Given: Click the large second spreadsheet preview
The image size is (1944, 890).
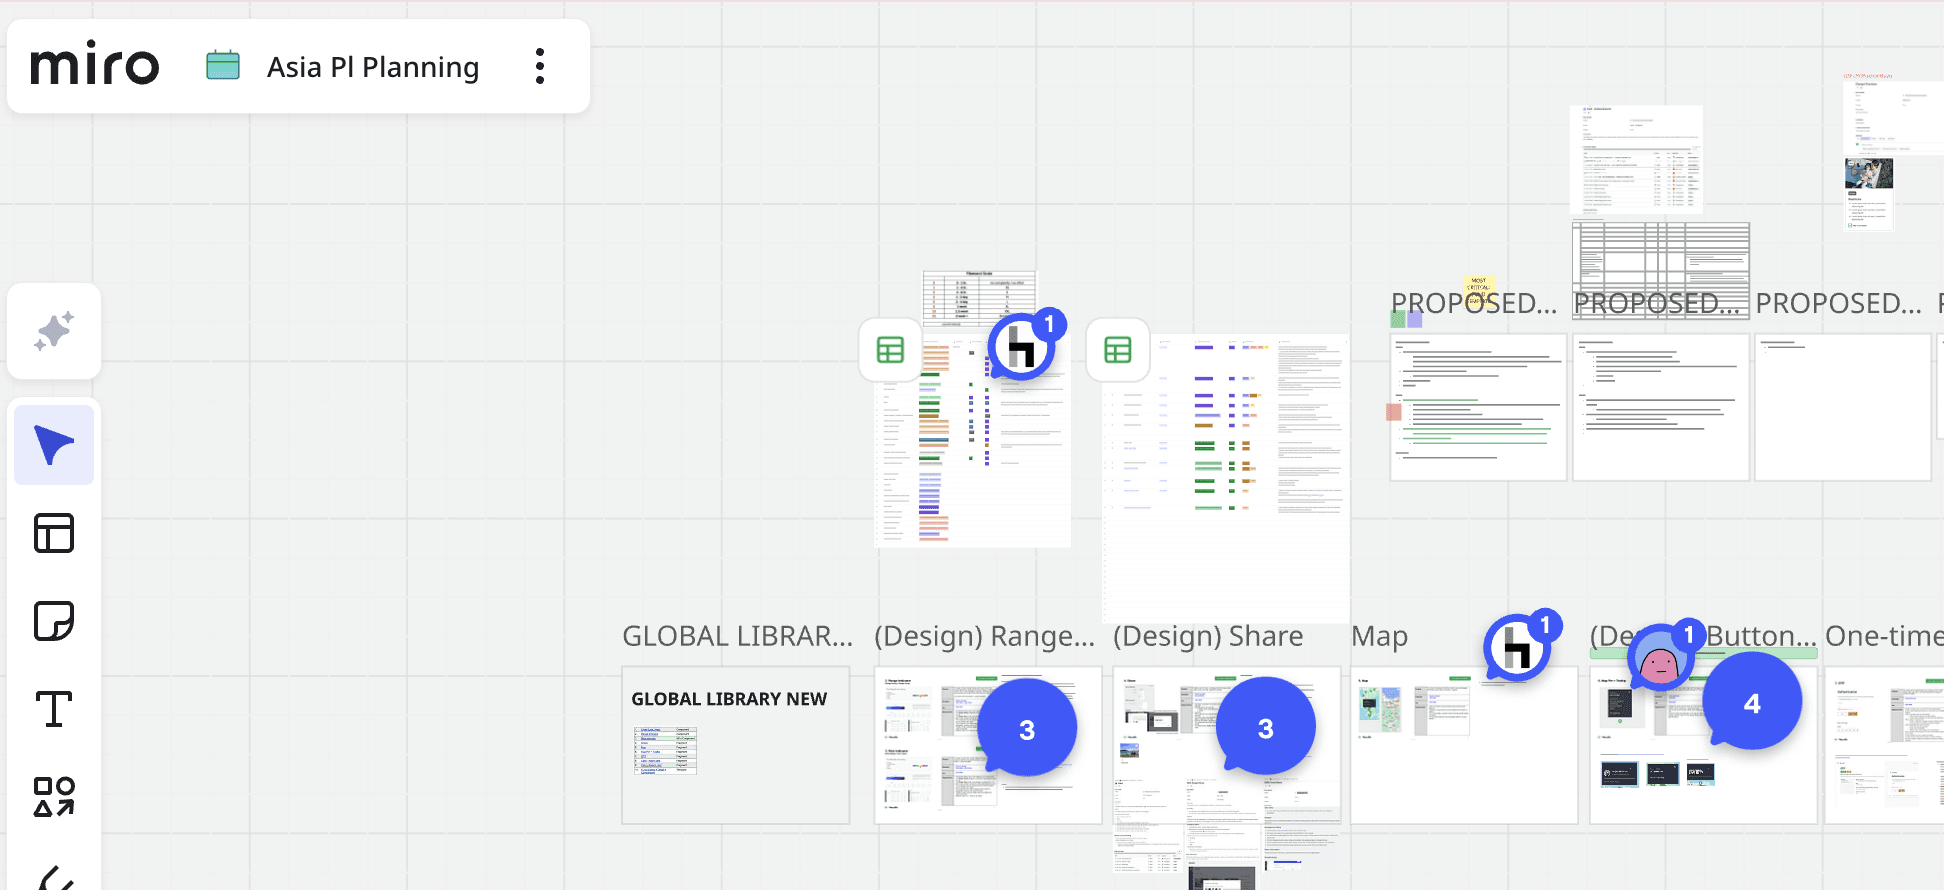Looking at the screenshot, I should 1226,478.
